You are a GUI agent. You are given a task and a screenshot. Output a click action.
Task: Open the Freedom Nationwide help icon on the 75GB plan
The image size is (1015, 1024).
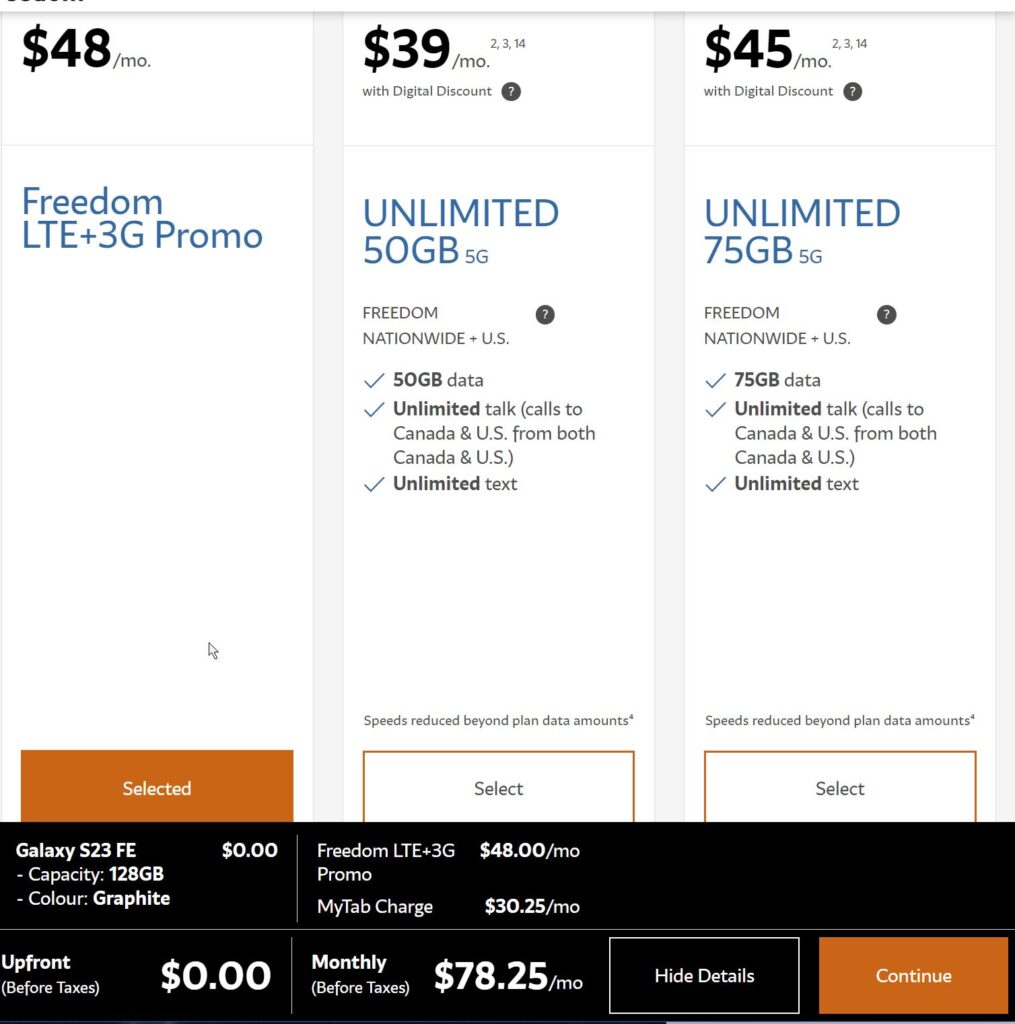[x=886, y=315]
